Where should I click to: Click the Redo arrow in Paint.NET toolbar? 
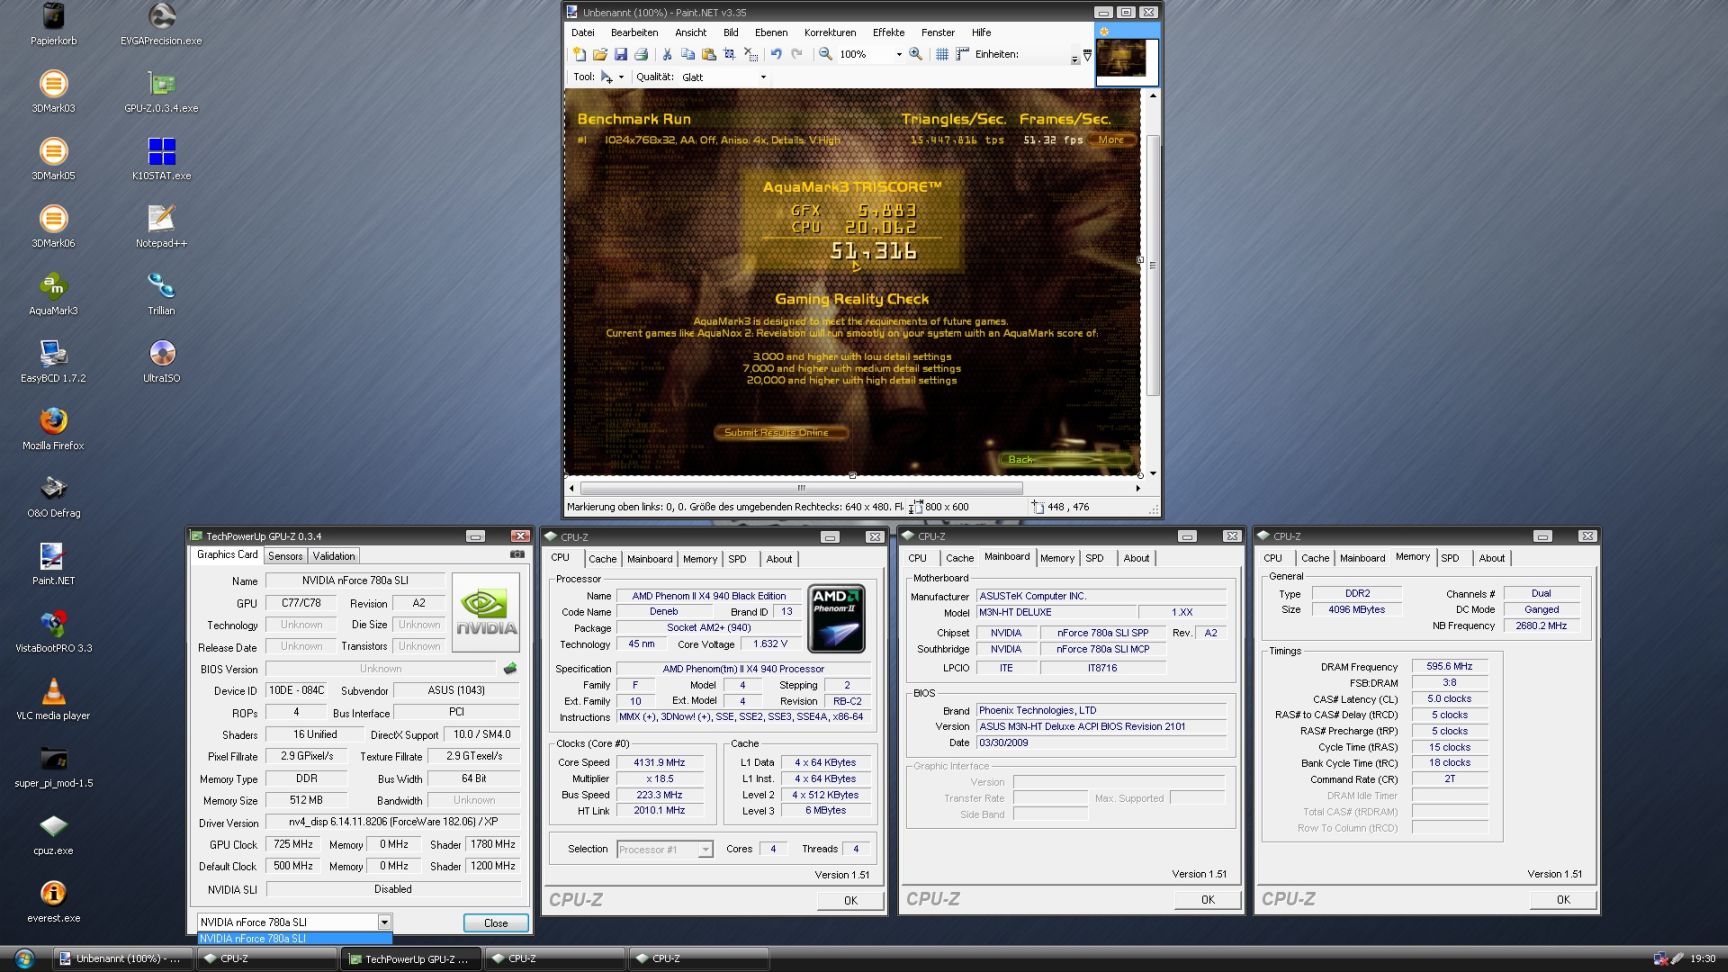(x=797, y=54)
